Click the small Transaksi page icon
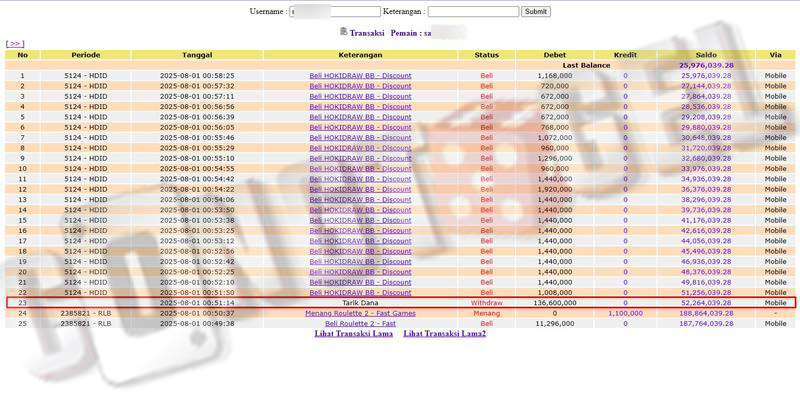Viewport: 800px width, 409px height. [x=344, y=32]
